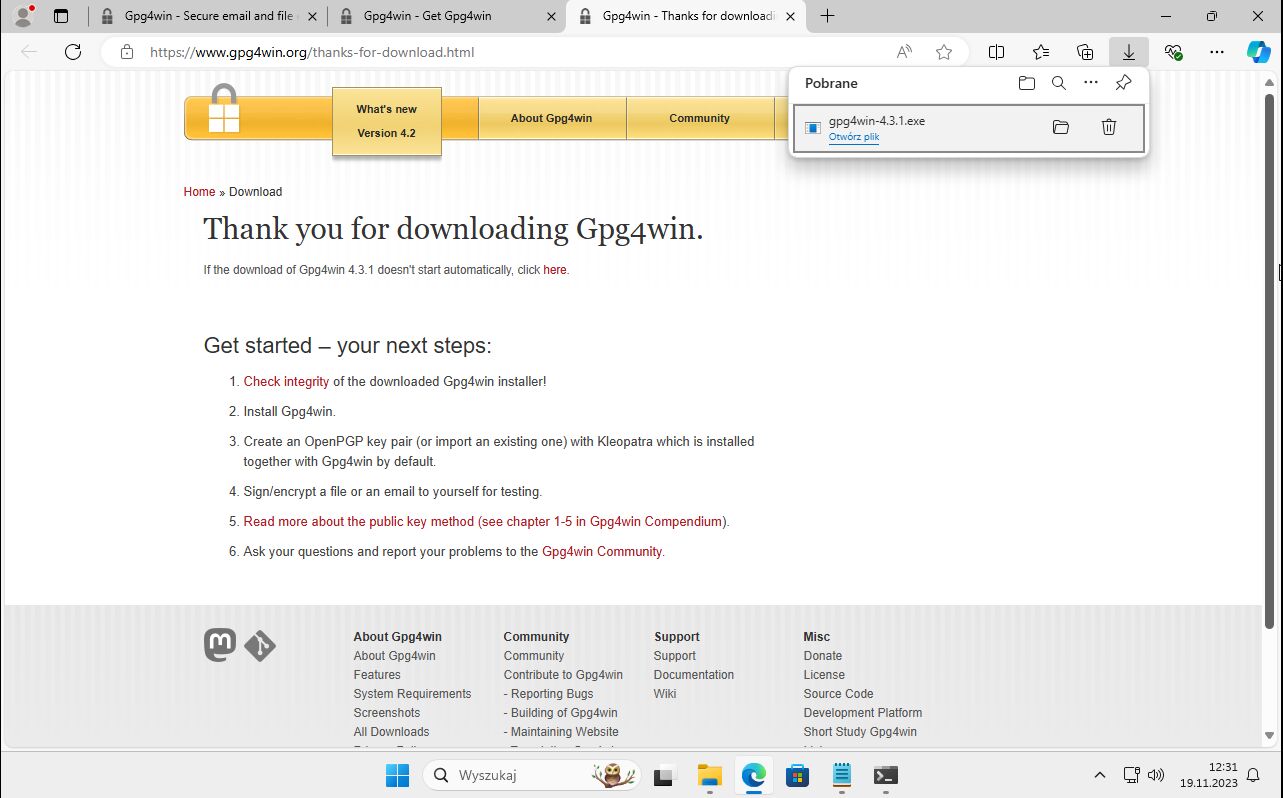Open more options menu in downloads panel

[x=1090, y=83]
